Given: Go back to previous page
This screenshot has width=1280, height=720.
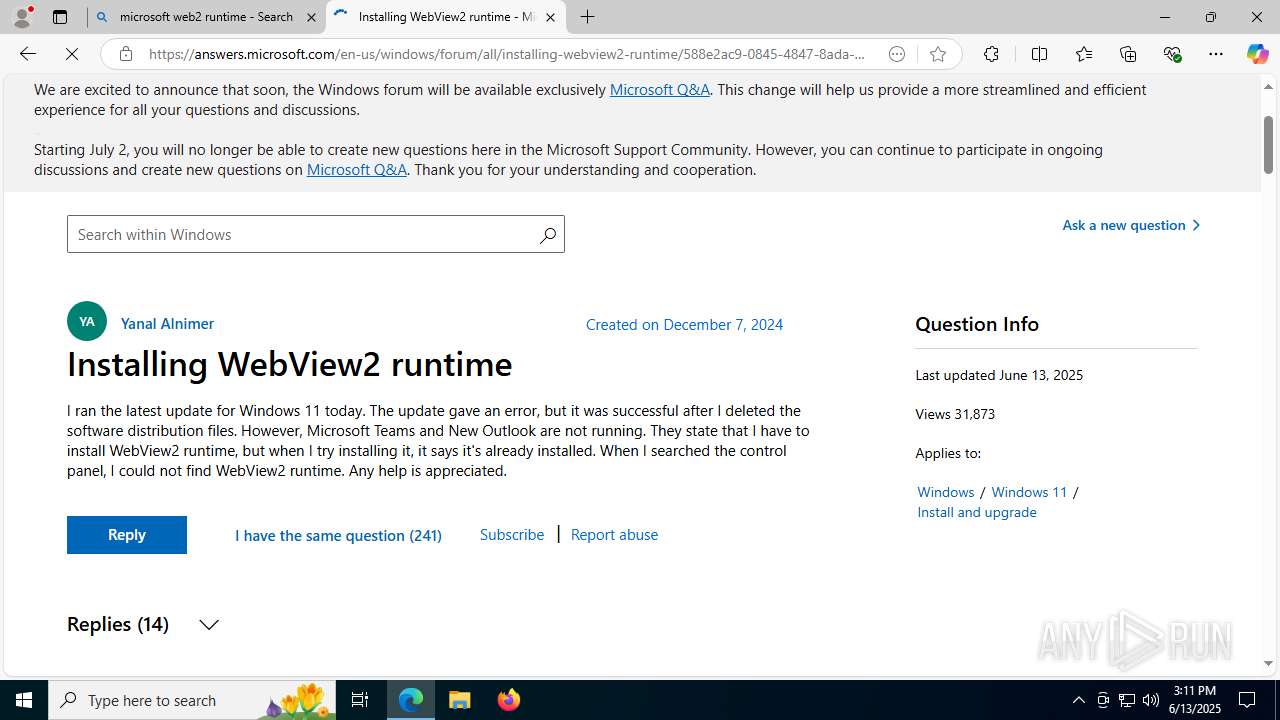Looking at the screenshot, I should pyautogui.click(x=28, y=54).
